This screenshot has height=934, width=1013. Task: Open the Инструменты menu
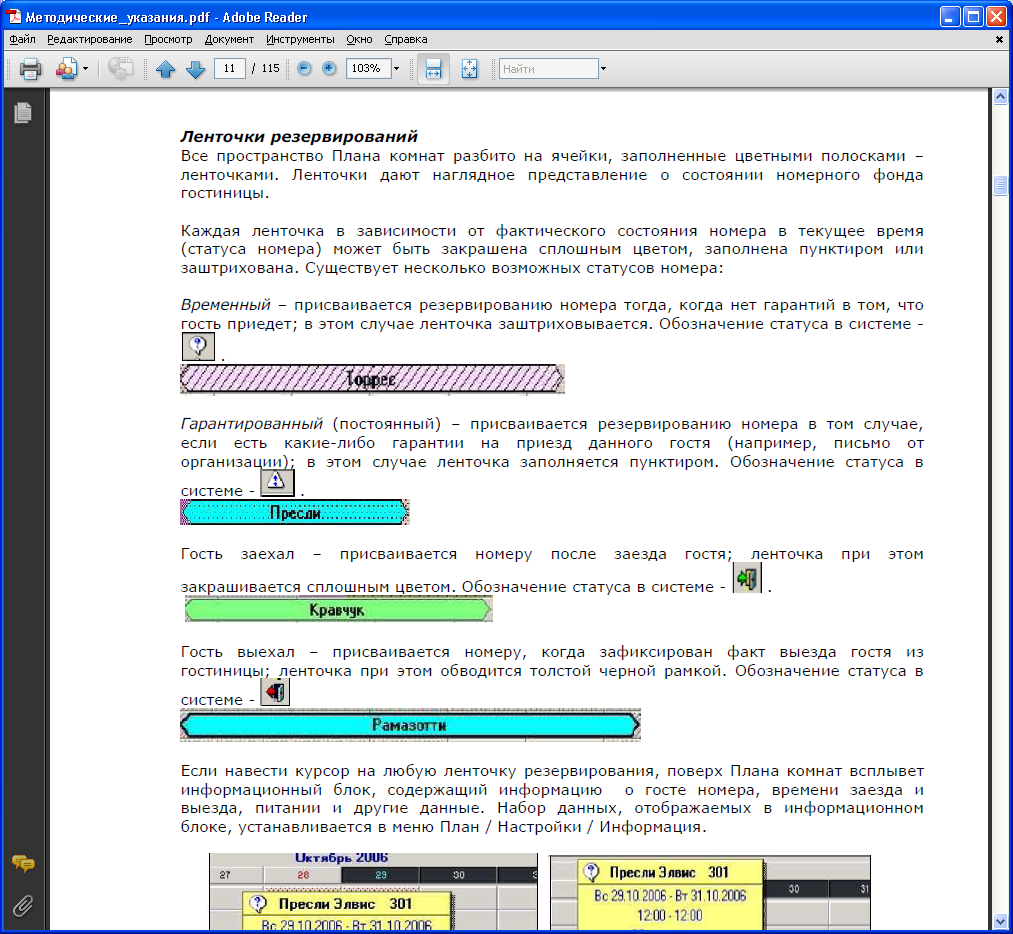point(300,39)
